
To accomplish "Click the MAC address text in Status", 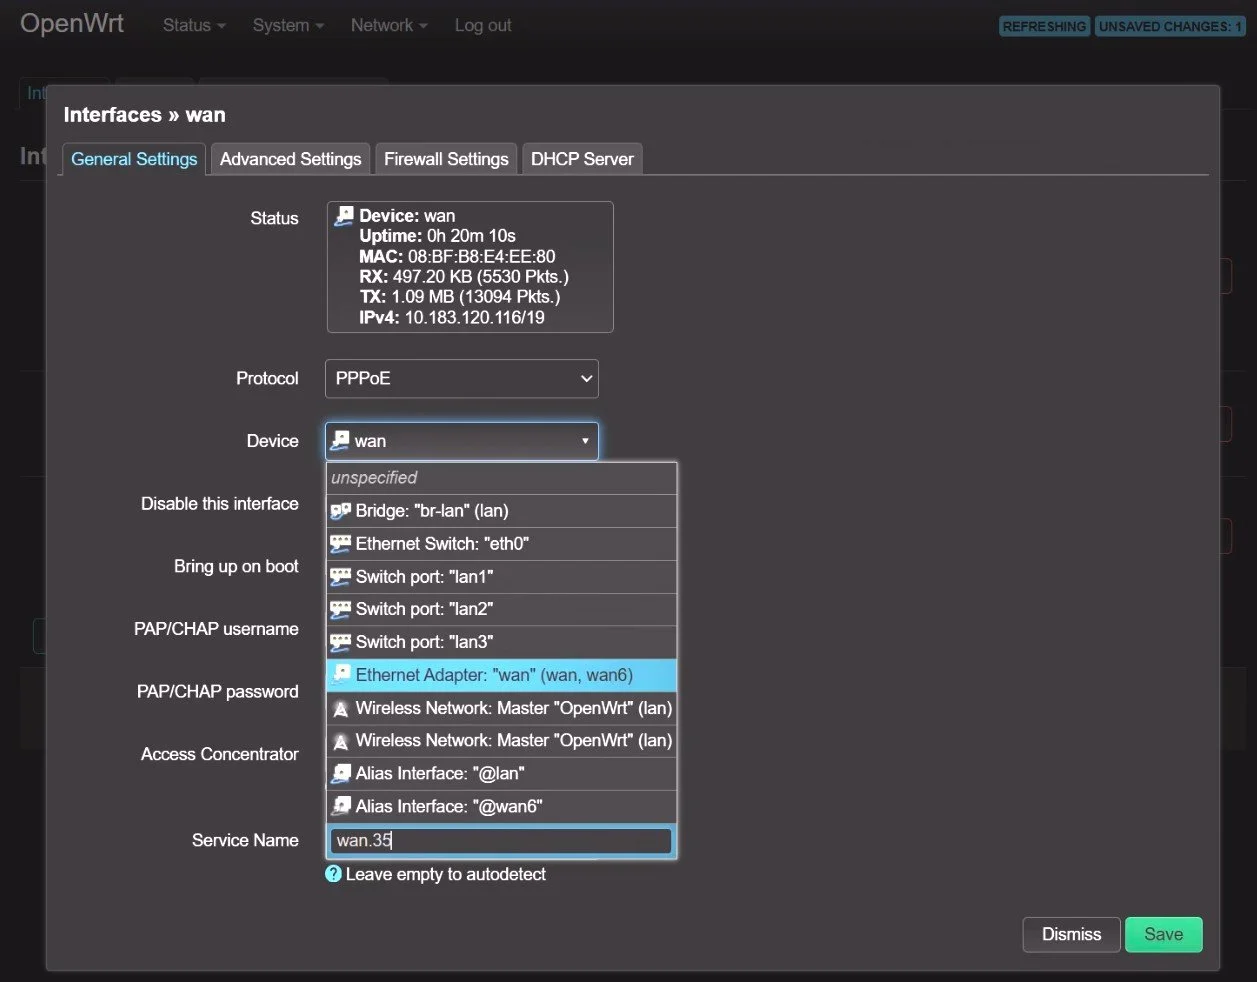I will (x=457, y=256).
